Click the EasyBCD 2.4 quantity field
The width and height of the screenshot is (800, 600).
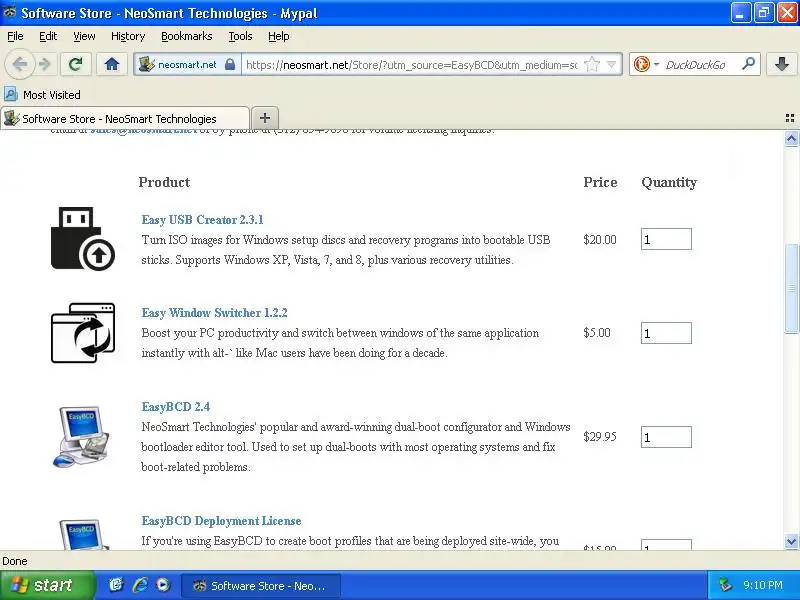click(x=666, y=437)
